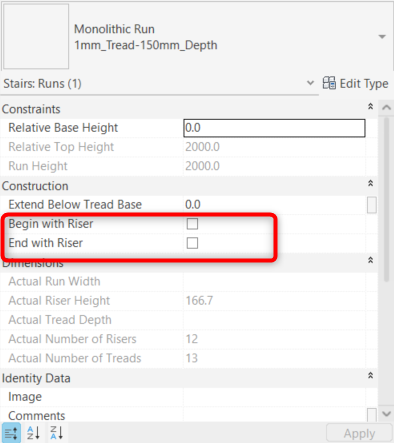This screenshot has width=394, height=443.
Task: Select the Relative Top Height value 2000.0
Action: click(x=202, y=147)
